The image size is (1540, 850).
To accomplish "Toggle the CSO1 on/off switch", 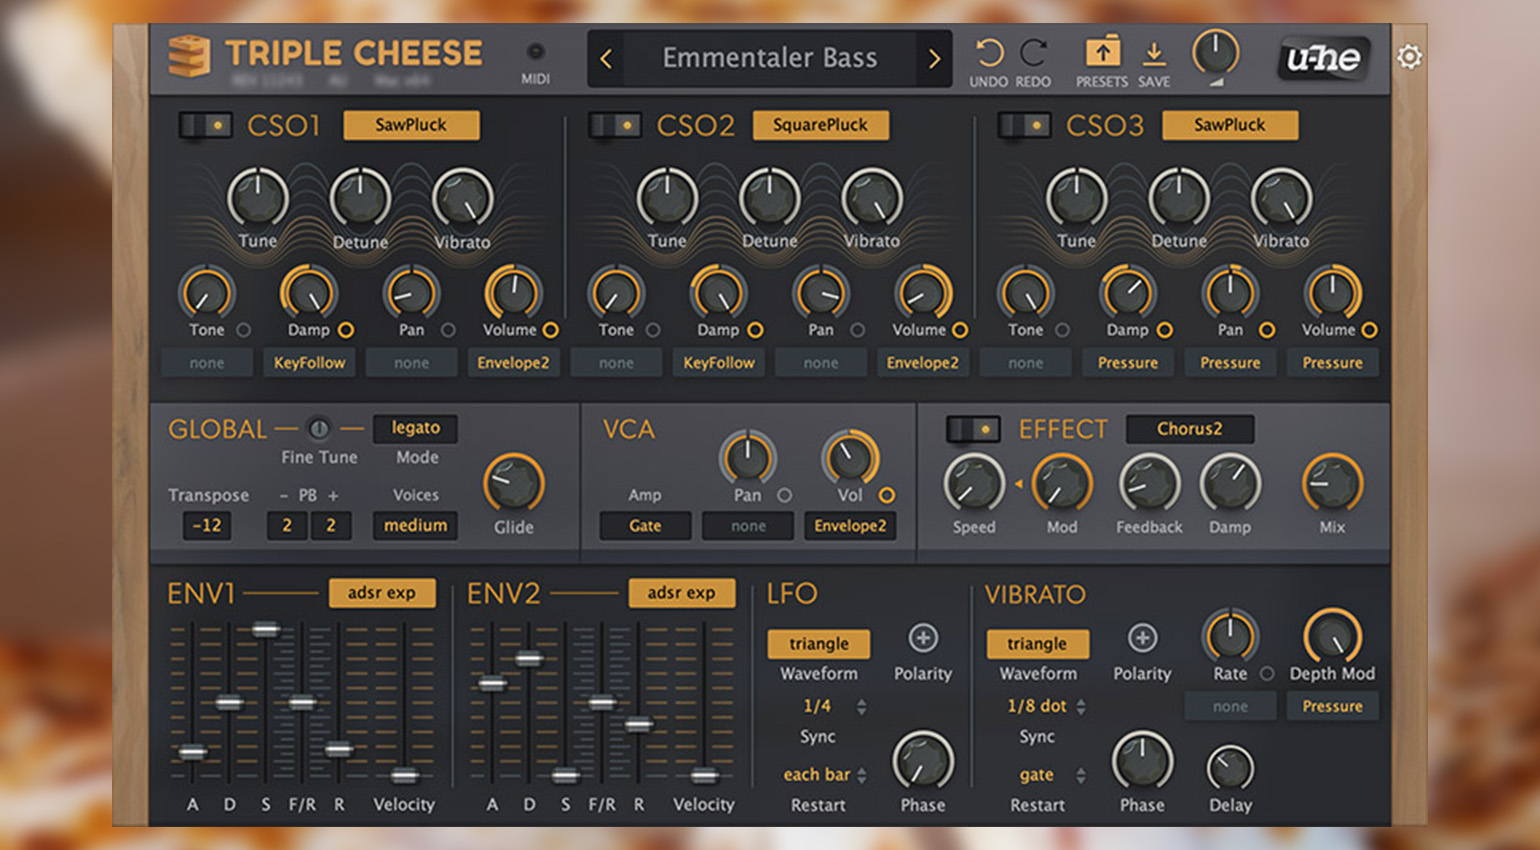I will click(205, 125).
